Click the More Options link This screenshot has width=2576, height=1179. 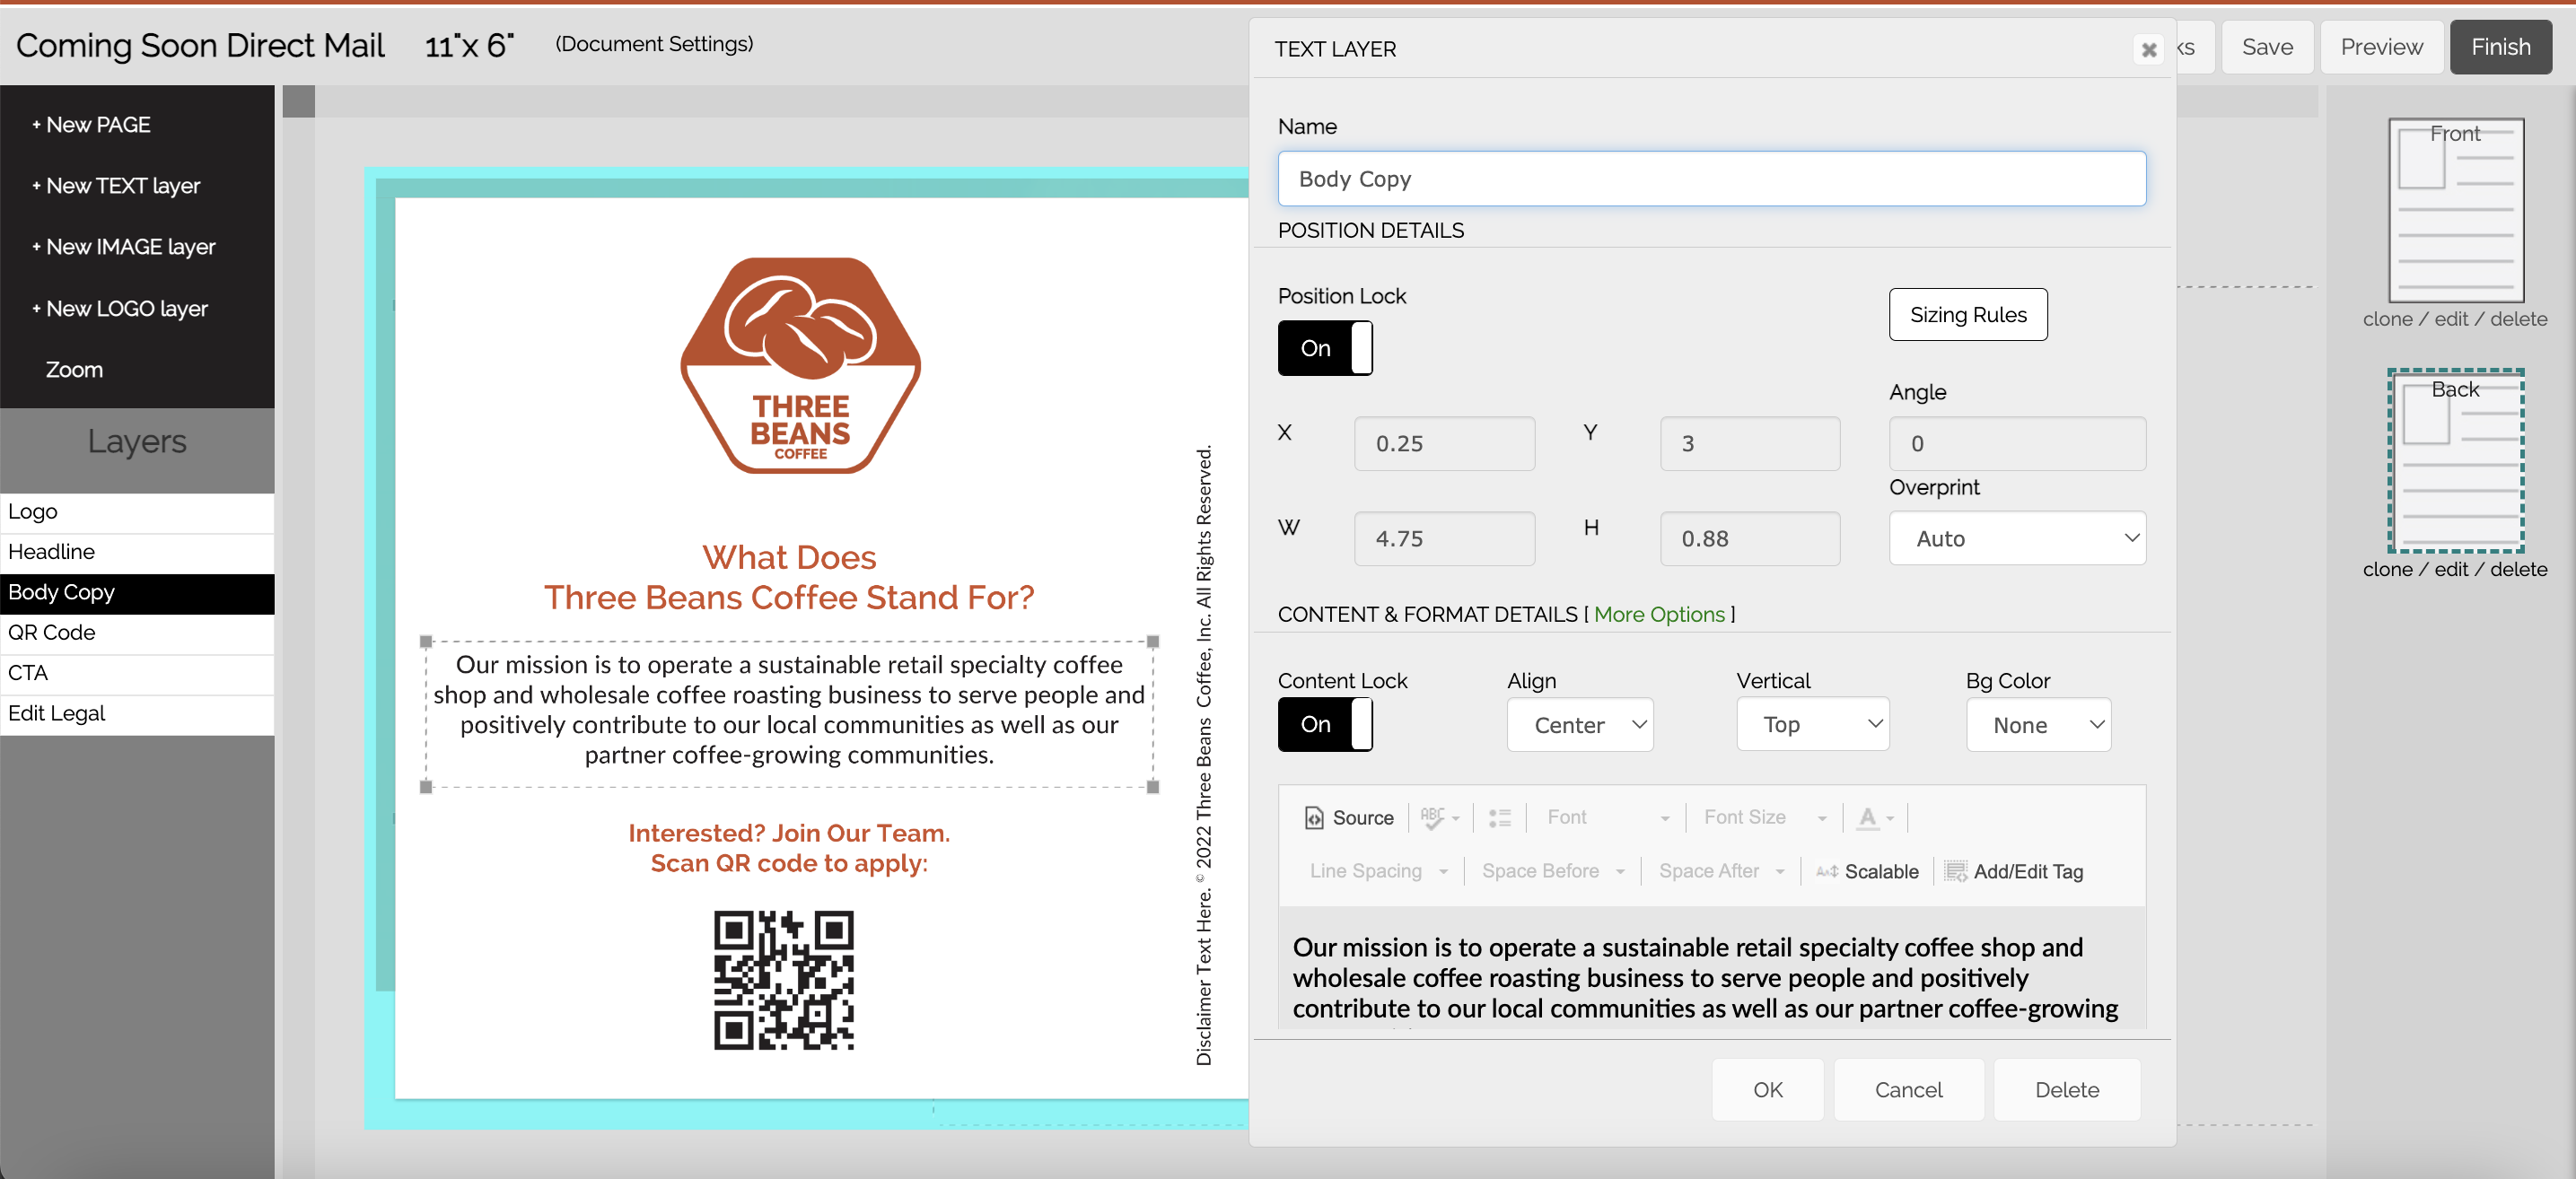(x=1659, y=614)
